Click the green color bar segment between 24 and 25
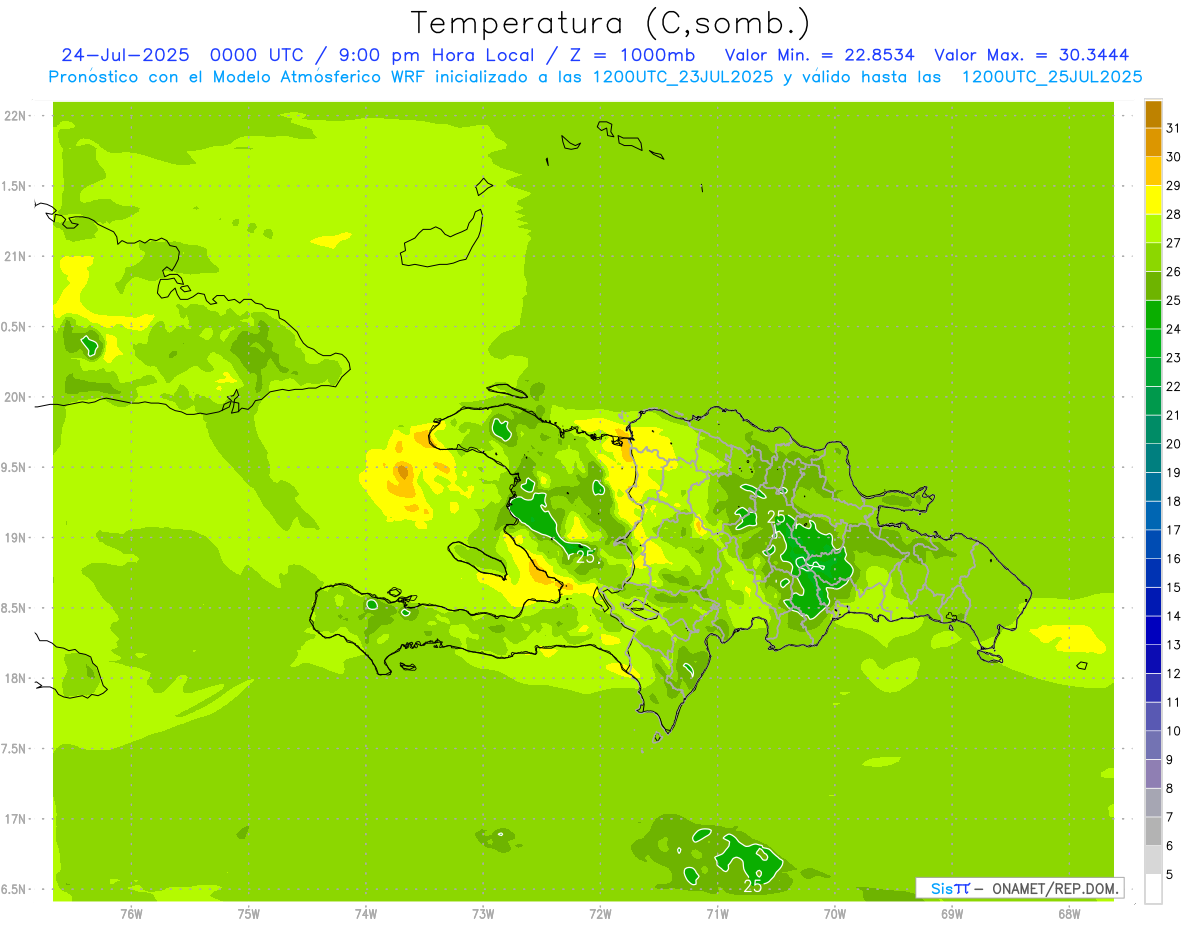The height and width of the screenshot is (927, 1200). click(1153, 314)
